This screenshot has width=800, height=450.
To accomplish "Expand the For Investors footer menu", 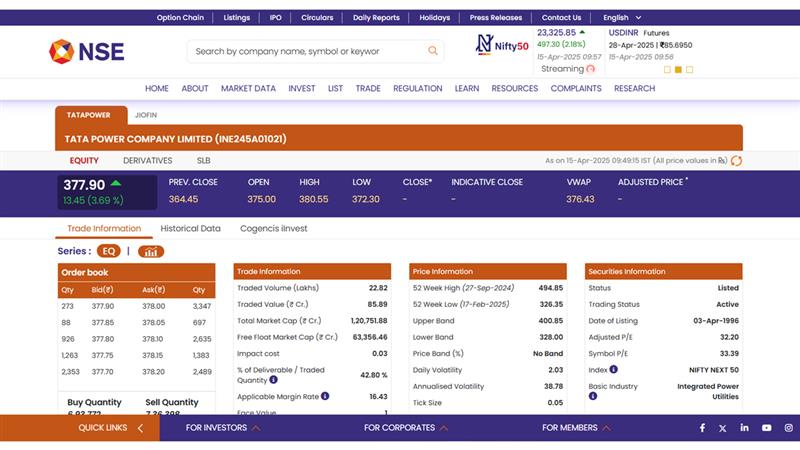I will (x=223, y=428).
